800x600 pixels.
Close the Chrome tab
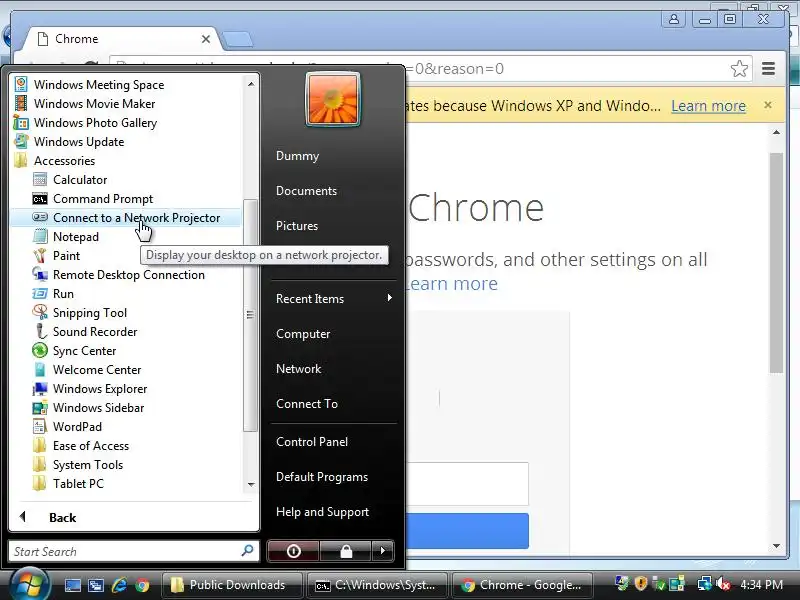coord(206,39)
